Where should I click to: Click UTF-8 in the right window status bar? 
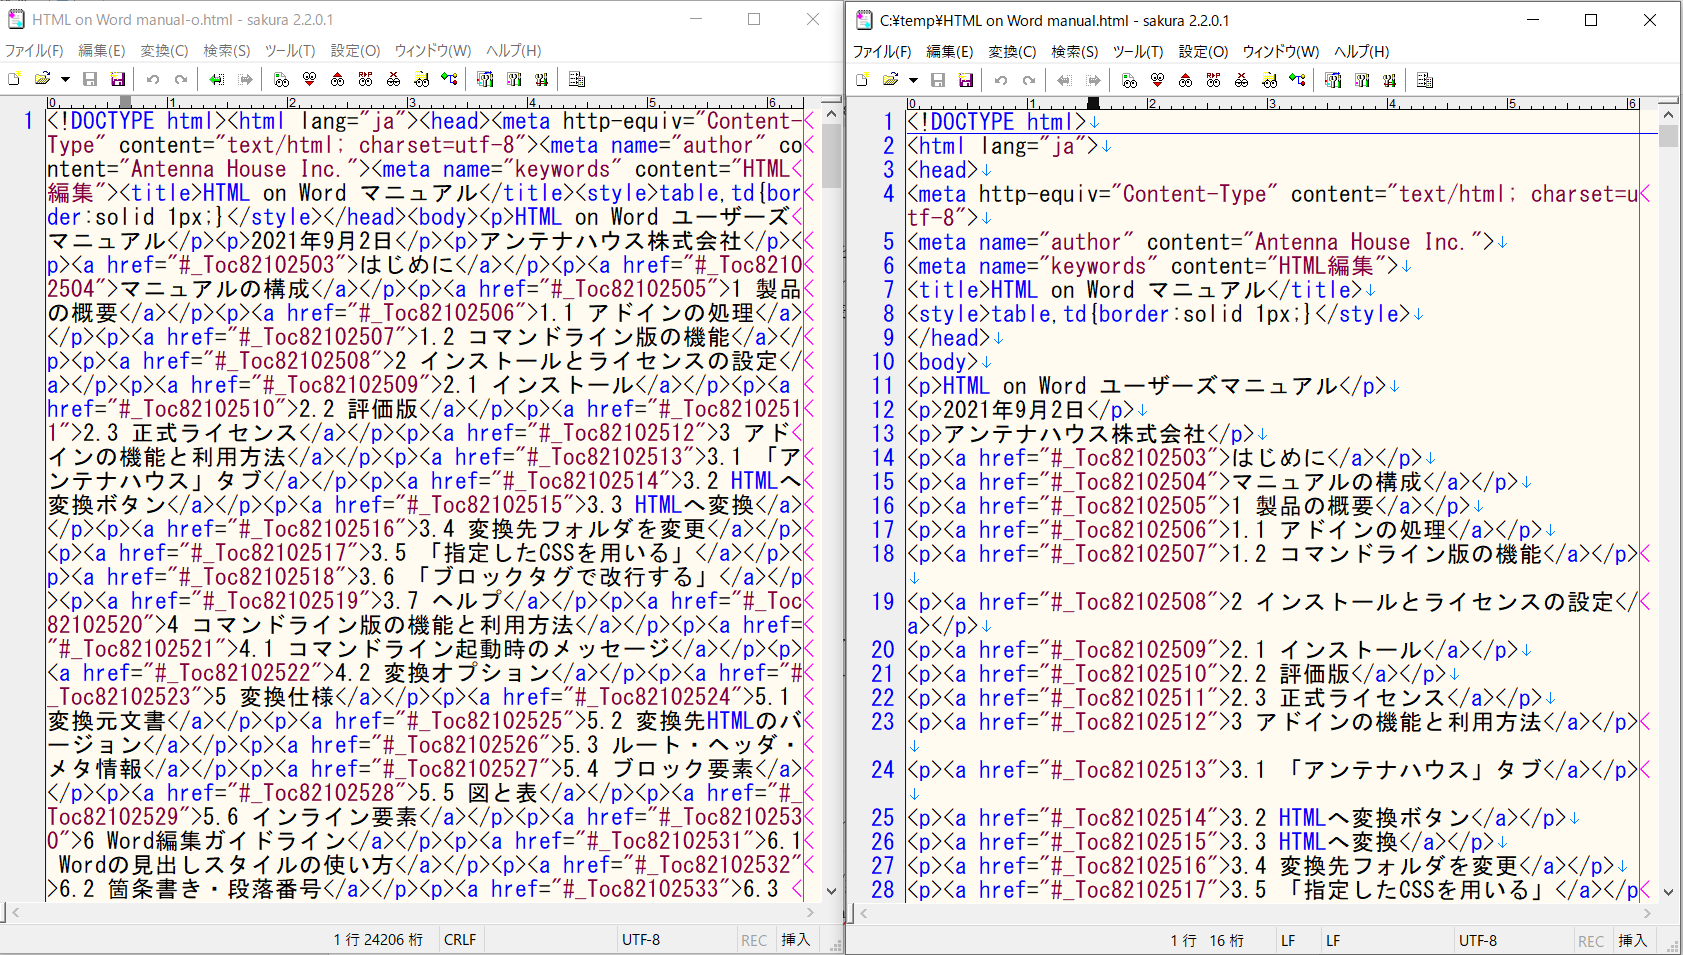click(1478, 940)
